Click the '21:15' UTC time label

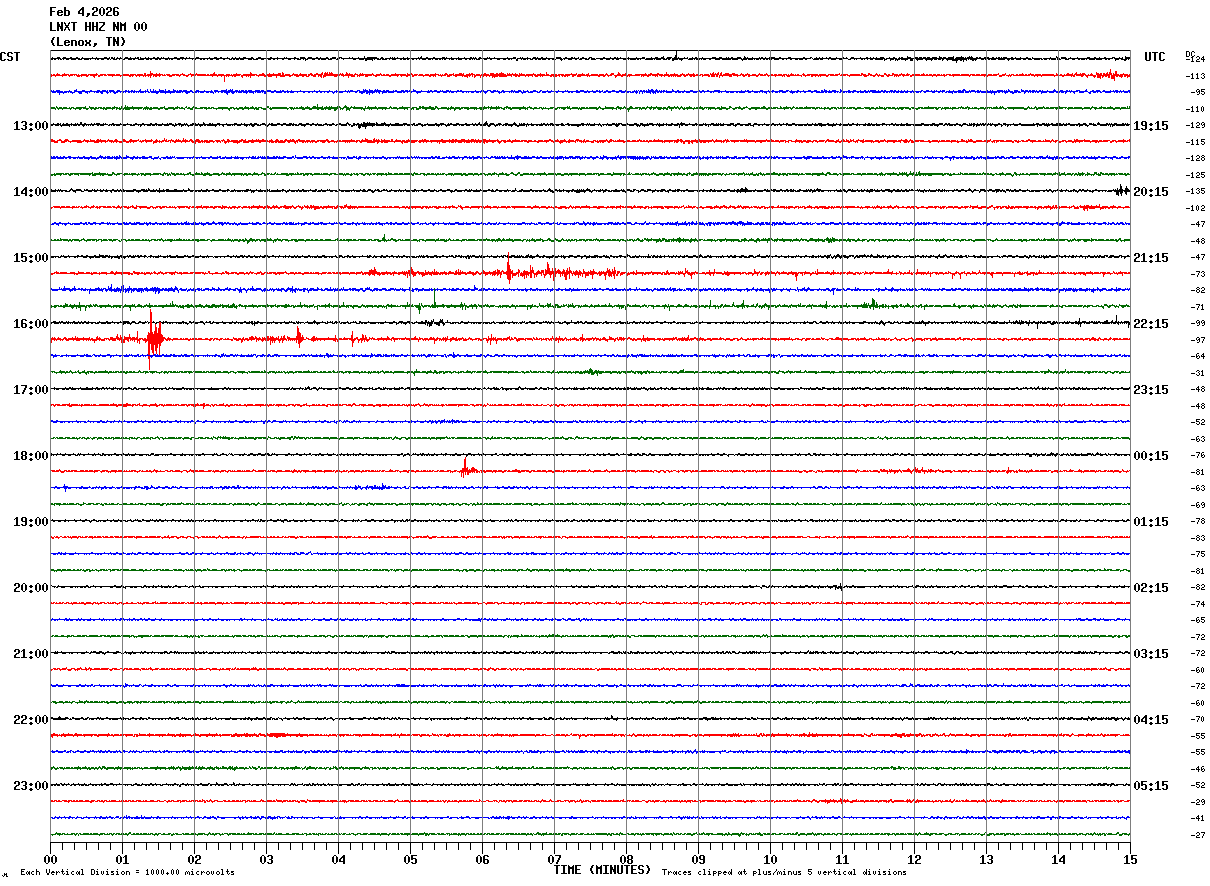[x=1151, y=258]
